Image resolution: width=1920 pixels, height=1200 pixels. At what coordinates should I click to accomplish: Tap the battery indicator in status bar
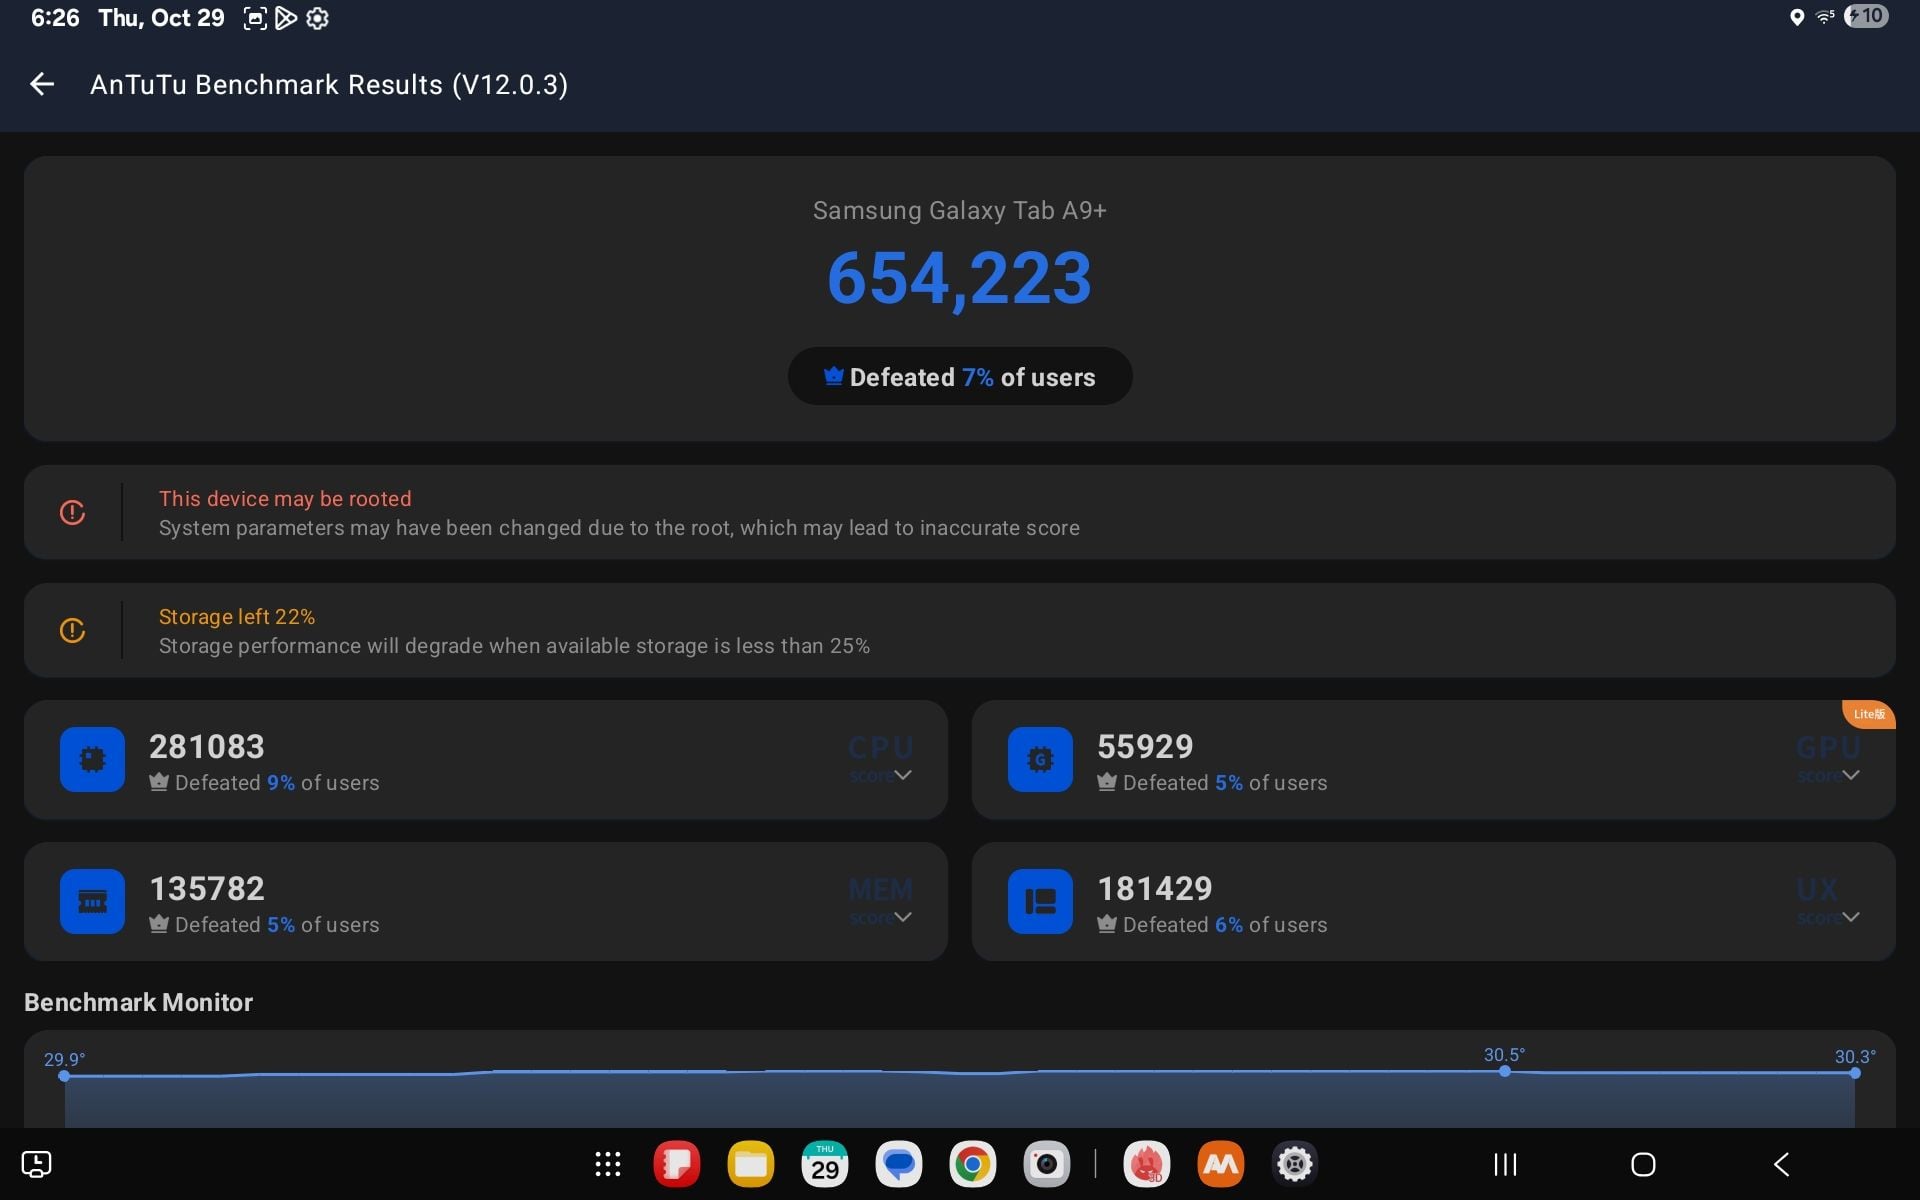[x=1866, y=17]
